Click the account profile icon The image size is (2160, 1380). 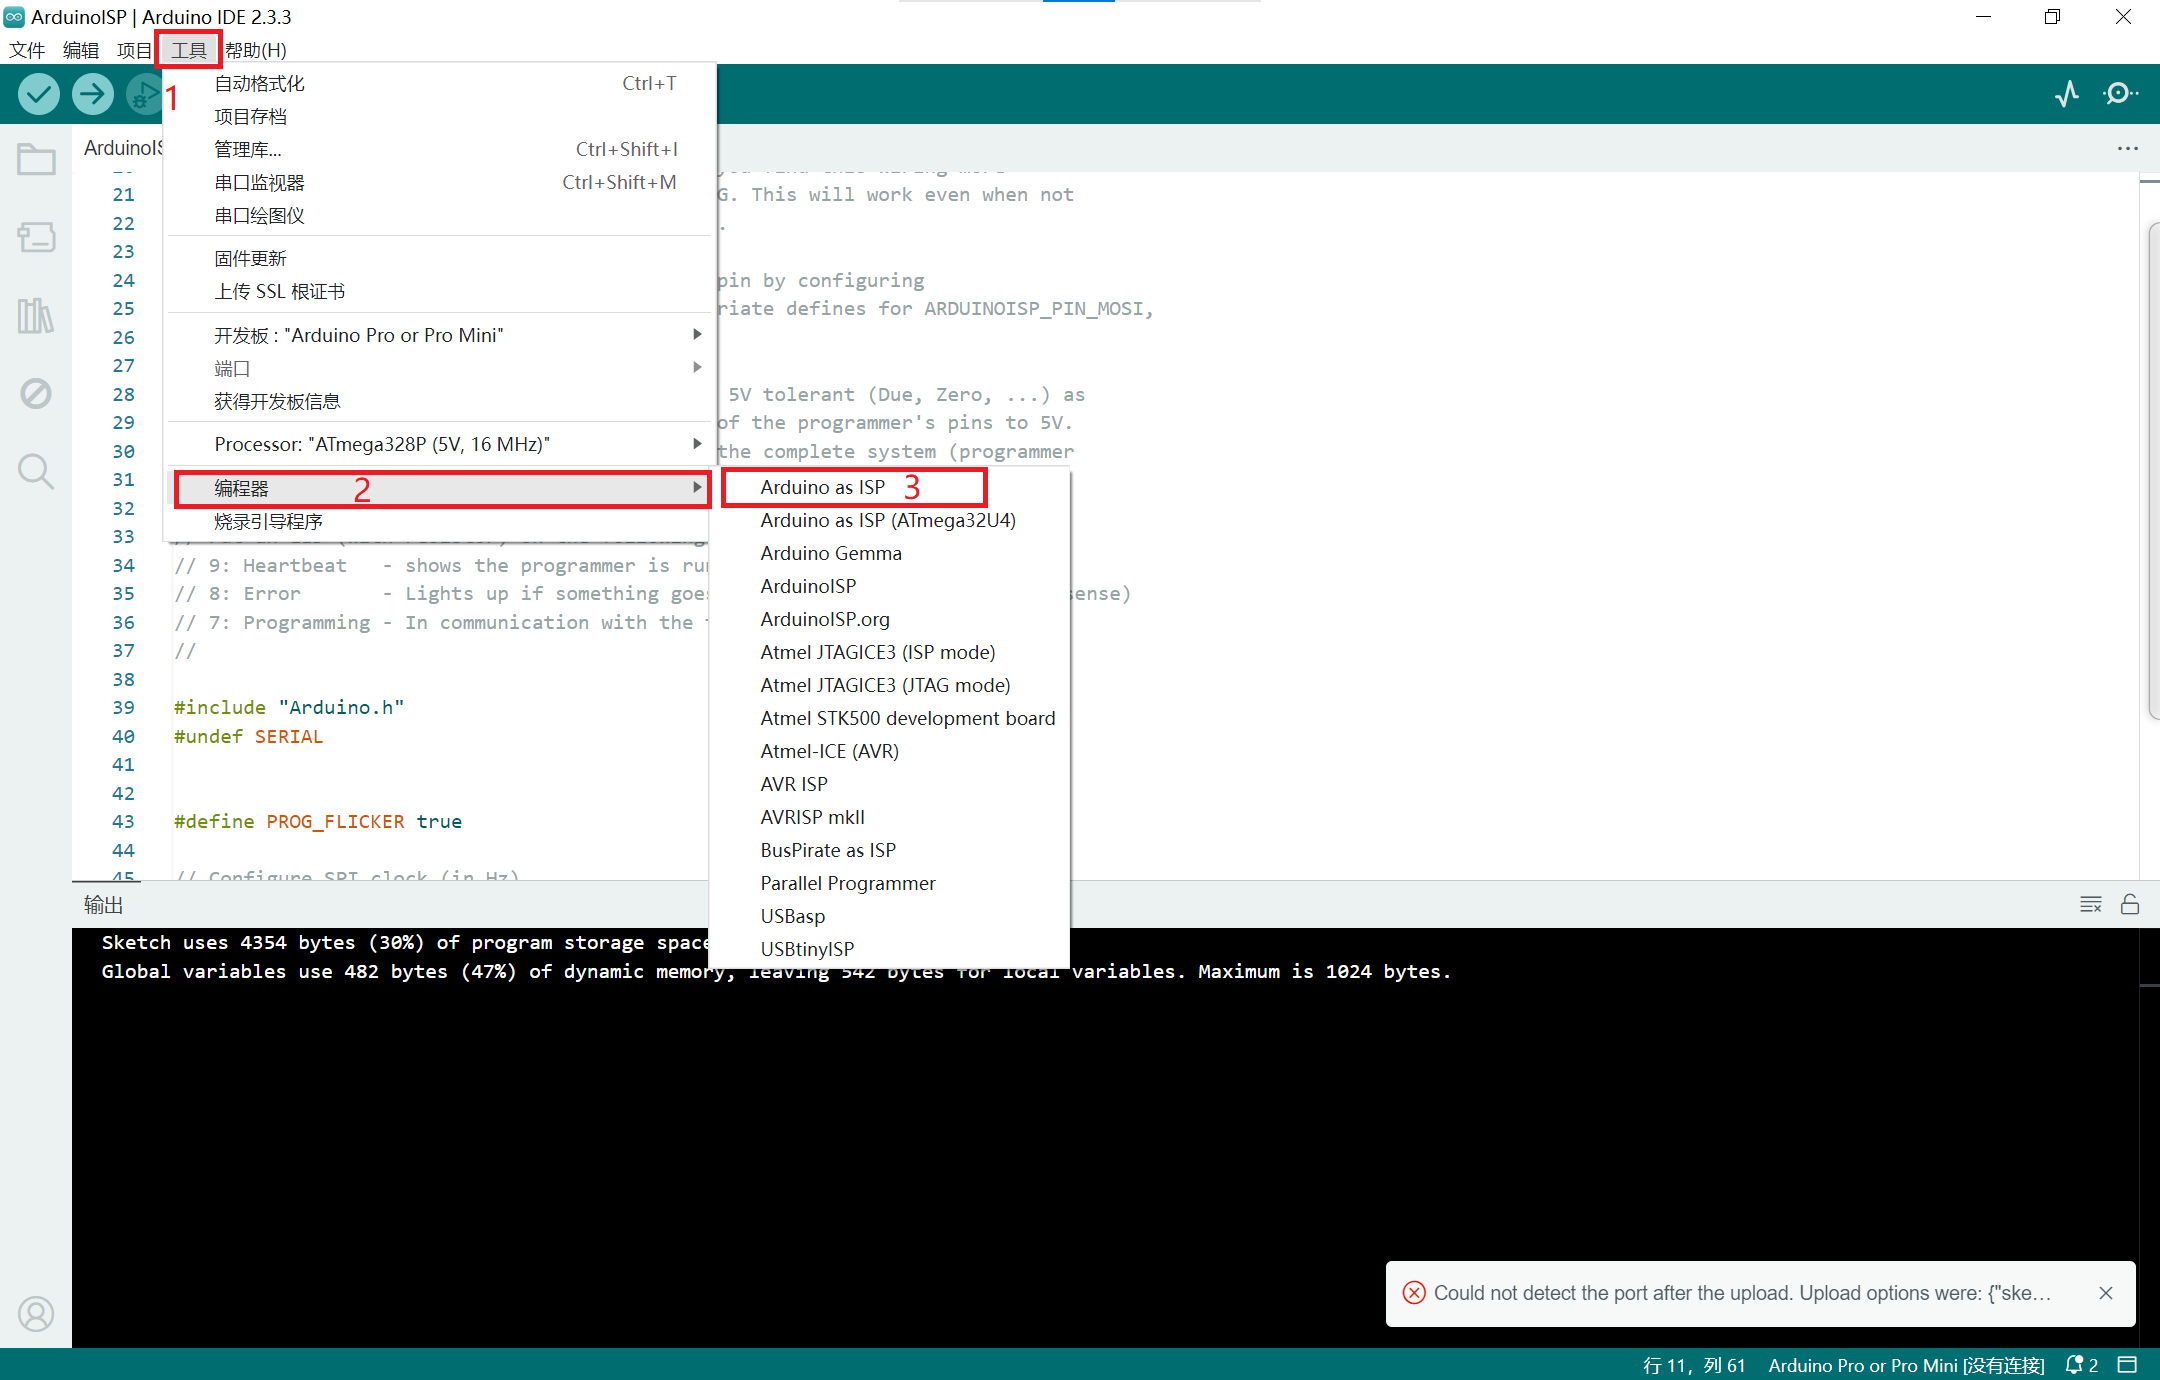36,1313
